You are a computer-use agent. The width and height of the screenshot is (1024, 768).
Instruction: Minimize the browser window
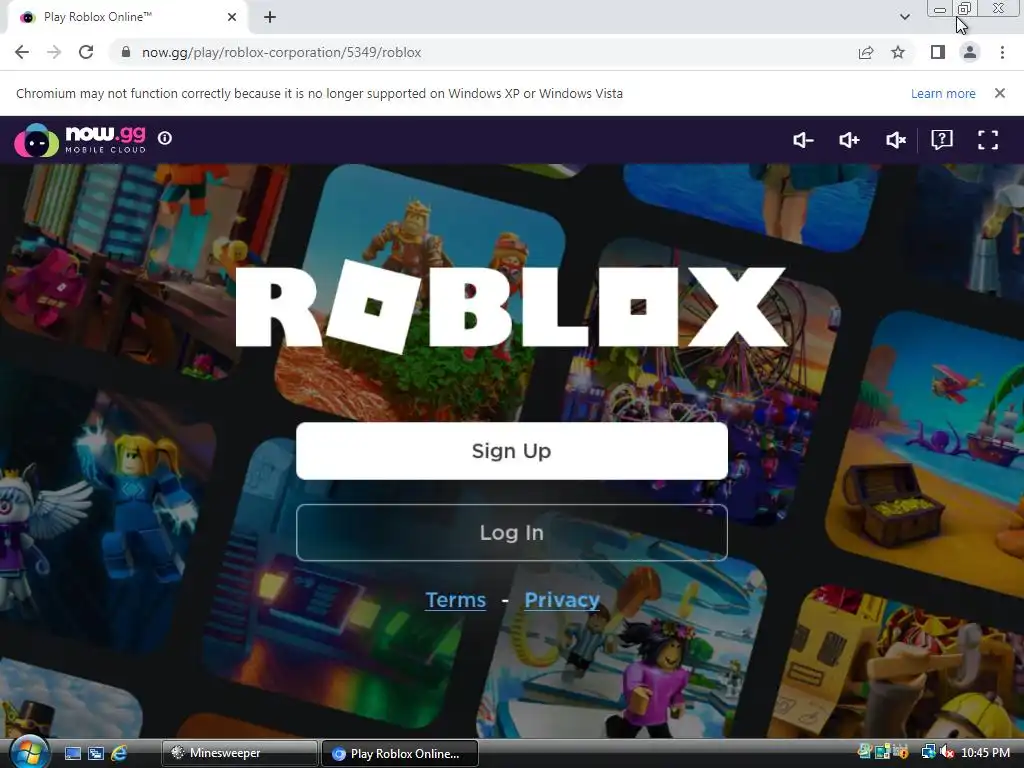[940, 8]
